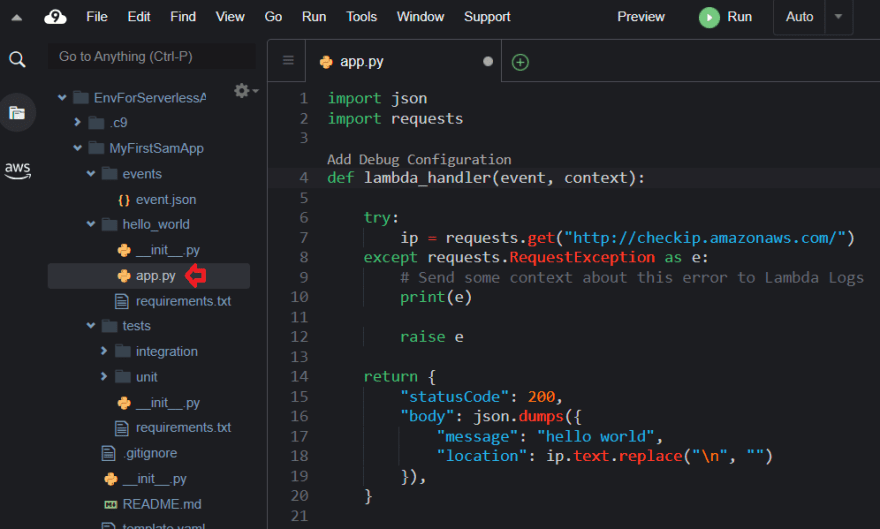The image size is (880, 529).
Task: Click line number 4 in the gutter
Action: 304,178
